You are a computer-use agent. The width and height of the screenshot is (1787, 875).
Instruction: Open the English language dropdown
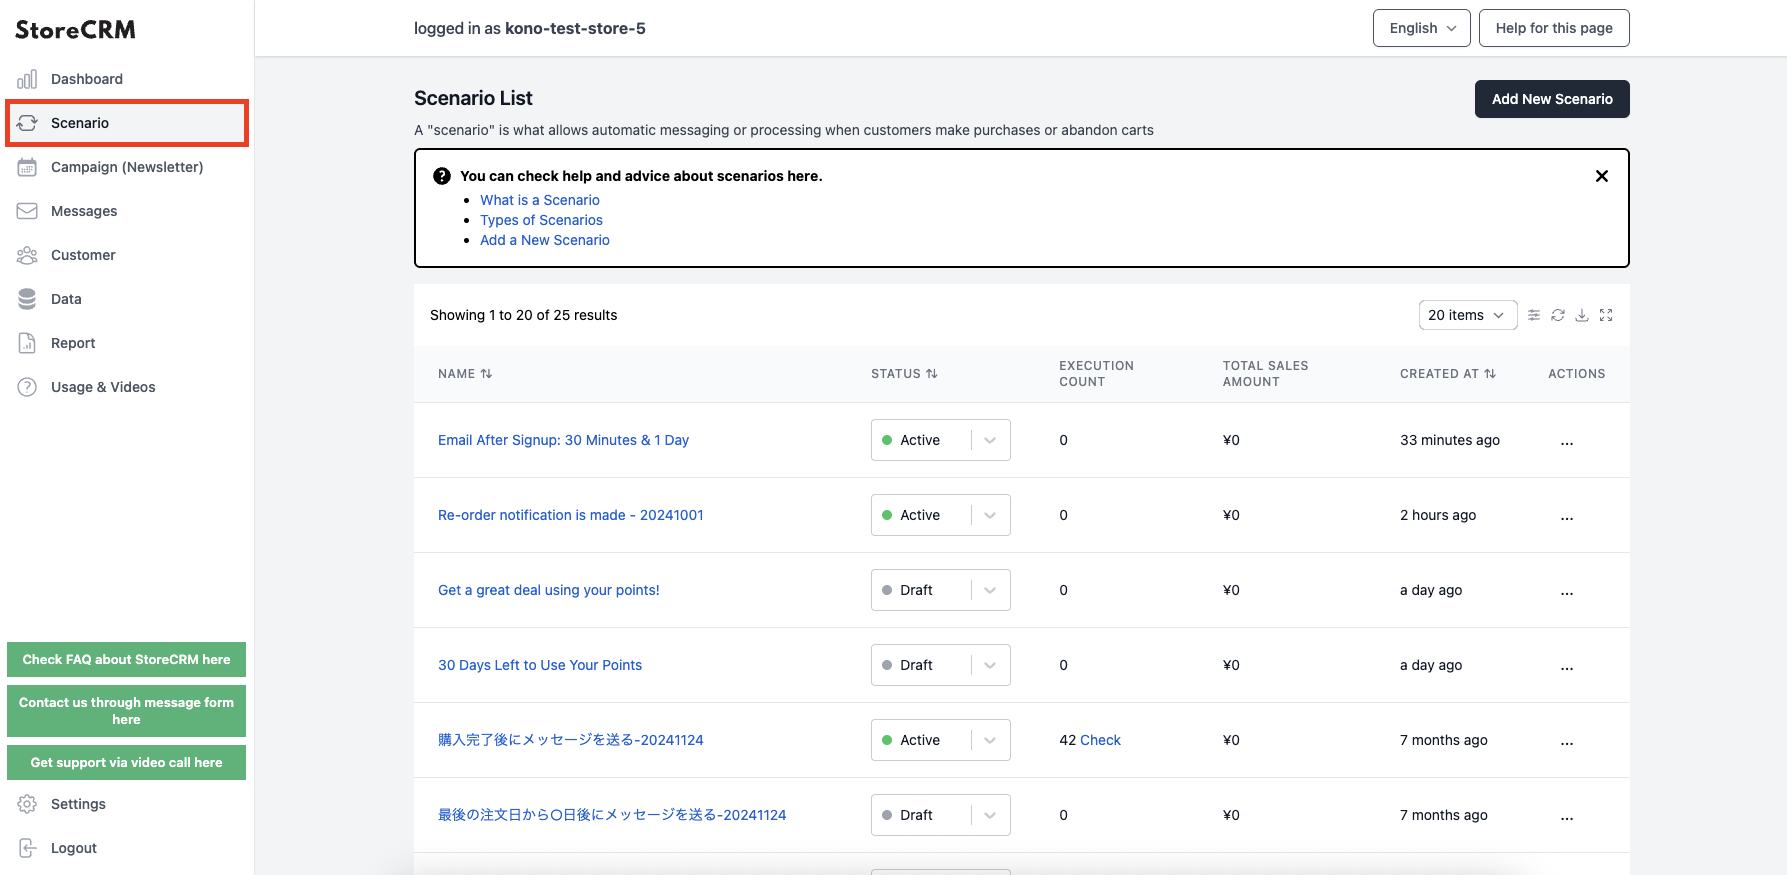(1422, 28)
